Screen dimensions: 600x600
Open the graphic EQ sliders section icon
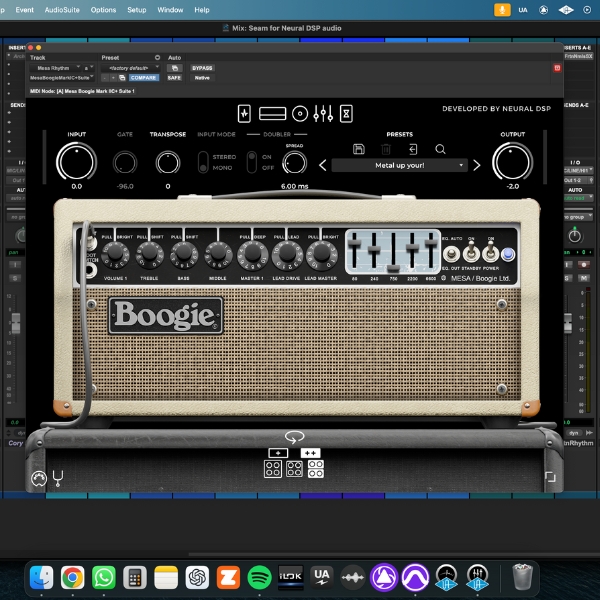[x=323, y=114]
